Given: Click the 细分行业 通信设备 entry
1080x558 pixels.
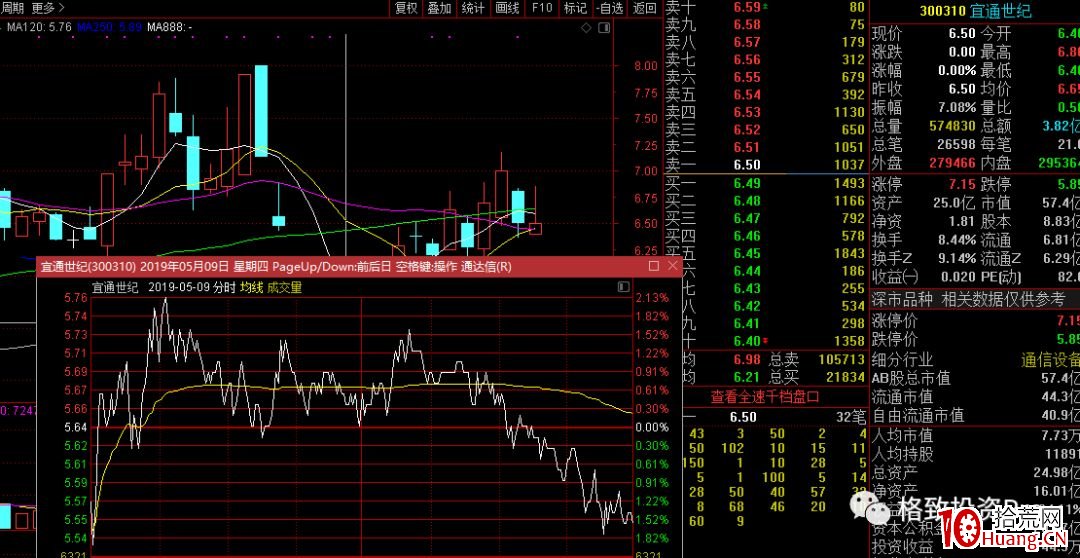Looking at the screenshot, I should click(x=975, y=360).
